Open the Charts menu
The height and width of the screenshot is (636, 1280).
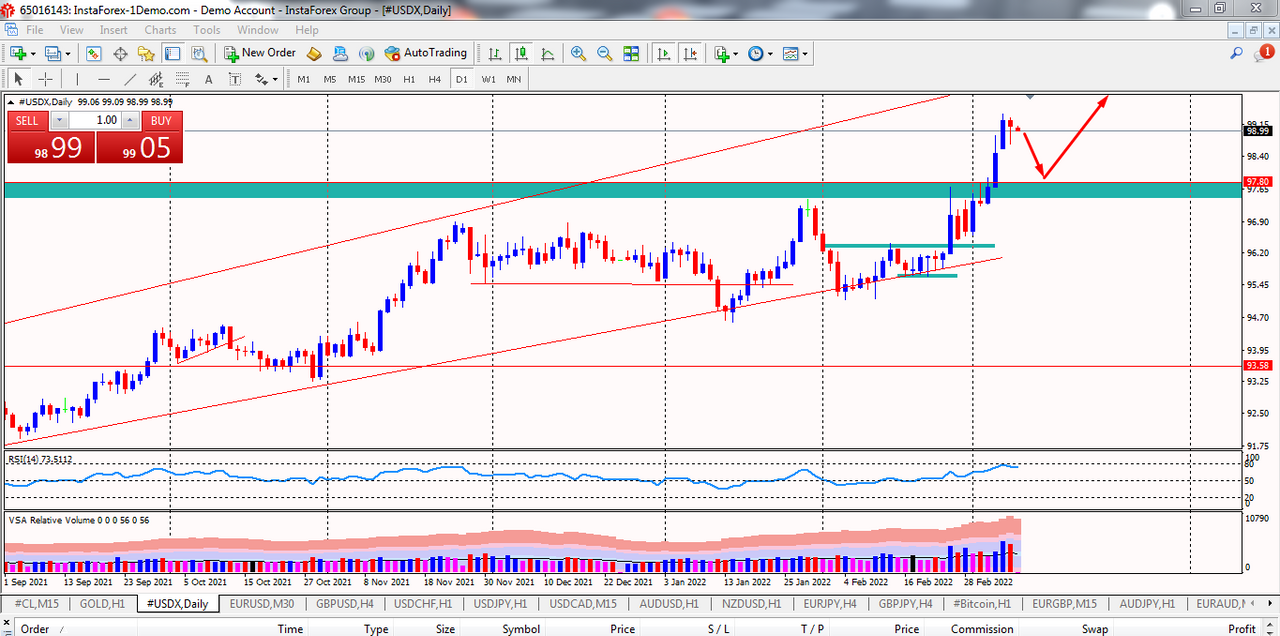pyautogui.click(x=160, y=30)
